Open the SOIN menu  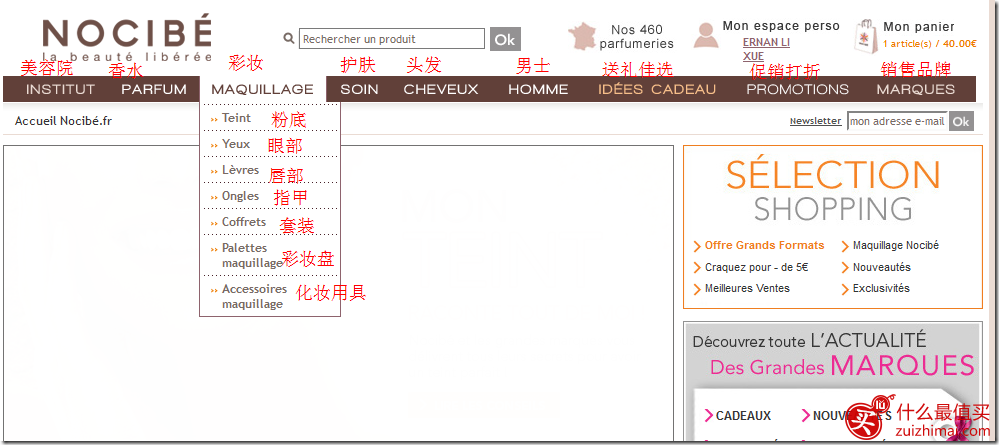pyautogui.click(x=359, y=89)
